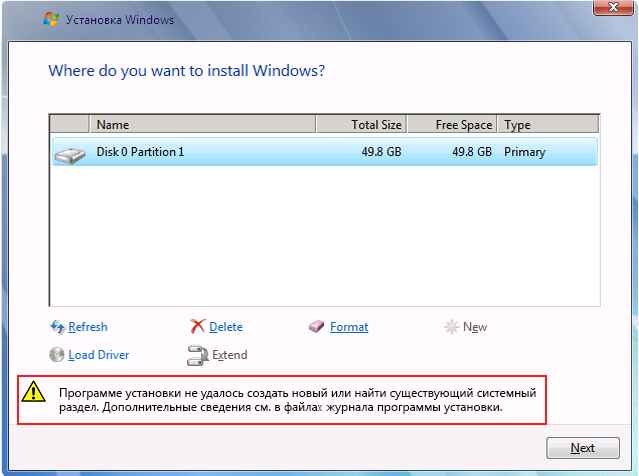Click the 'Where do you want to install Windows?' heading

[x=187, y=71]
